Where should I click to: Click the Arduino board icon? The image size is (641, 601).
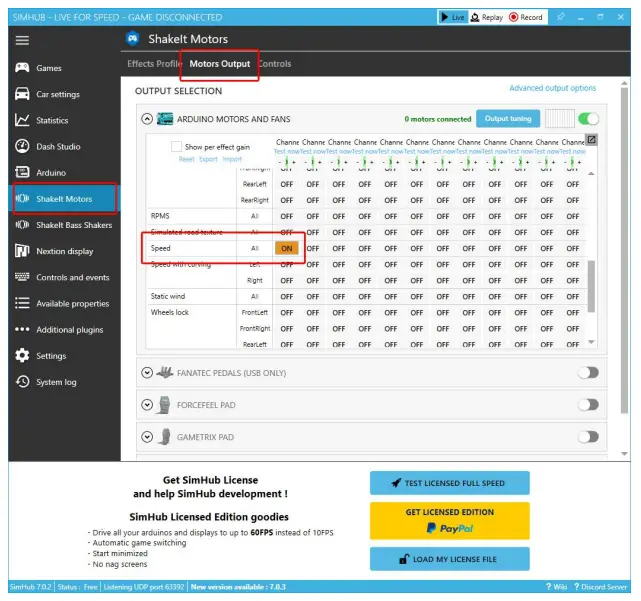point(165,119)
